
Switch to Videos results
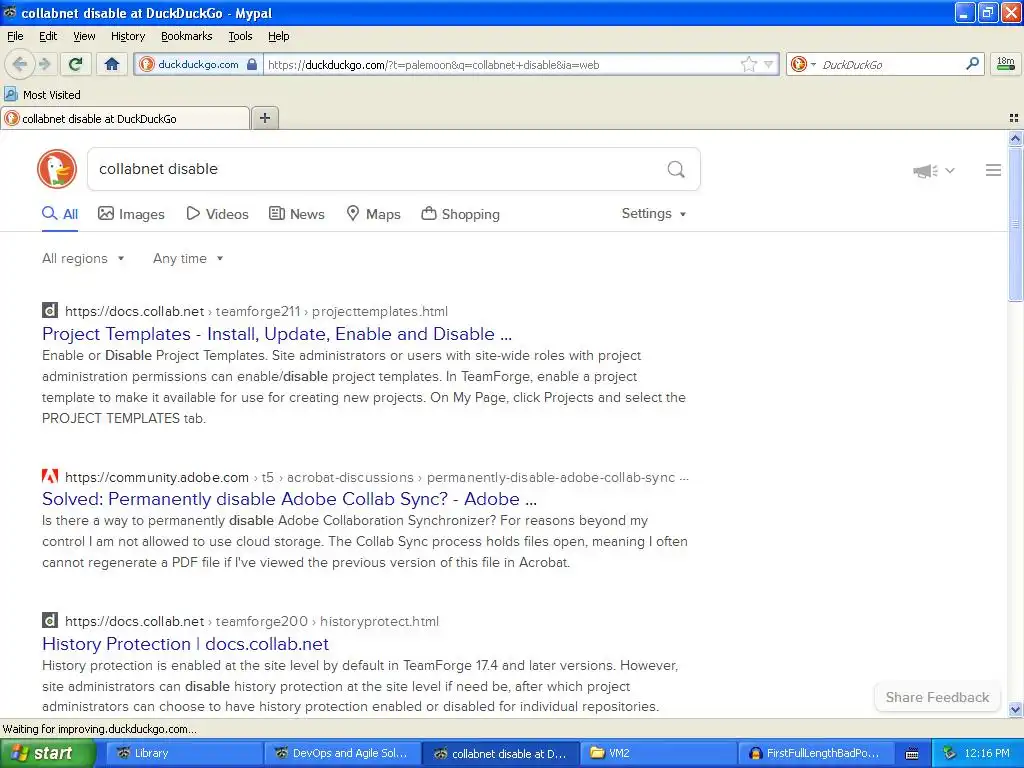coord(217,214)
